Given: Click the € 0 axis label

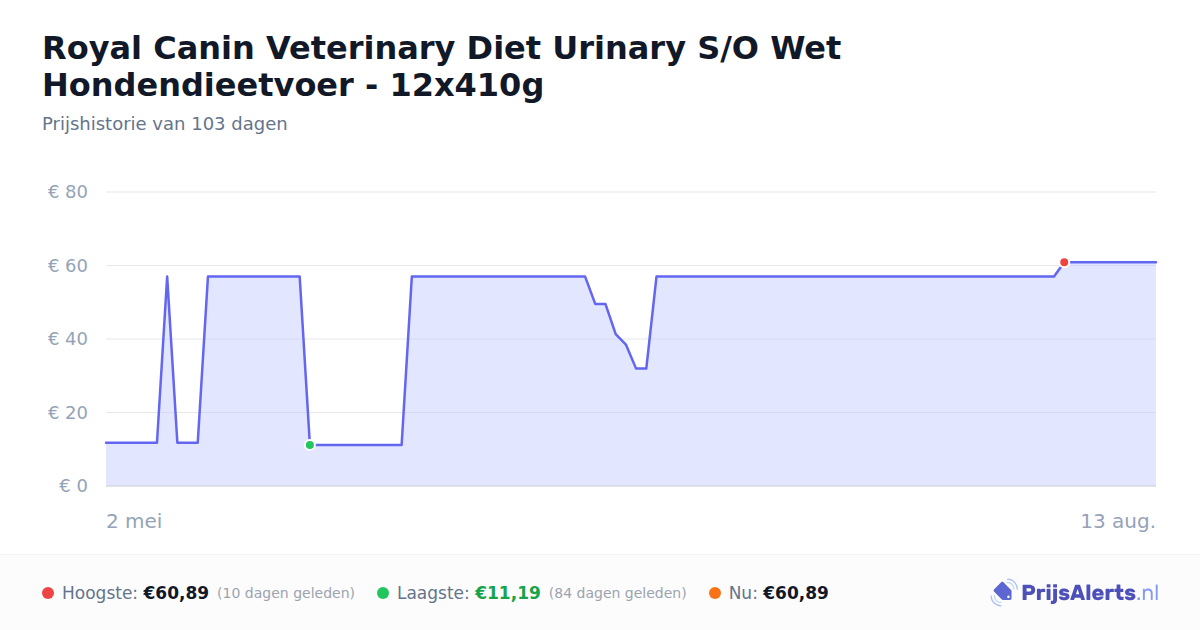Looking at the screenshot, I should pos(74,486).
